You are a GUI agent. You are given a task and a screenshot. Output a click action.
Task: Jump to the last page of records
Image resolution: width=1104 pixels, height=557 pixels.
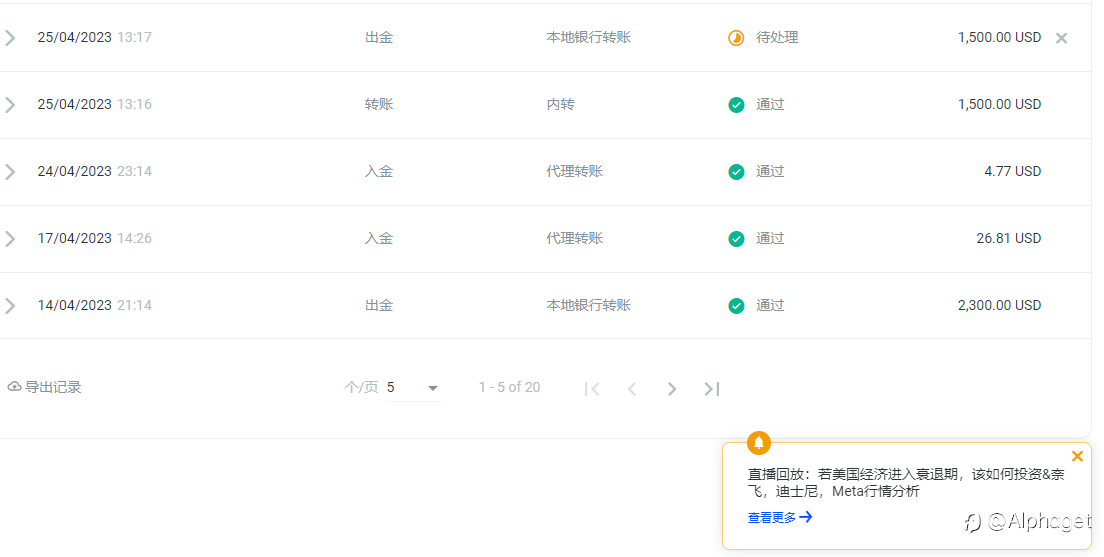712,389
